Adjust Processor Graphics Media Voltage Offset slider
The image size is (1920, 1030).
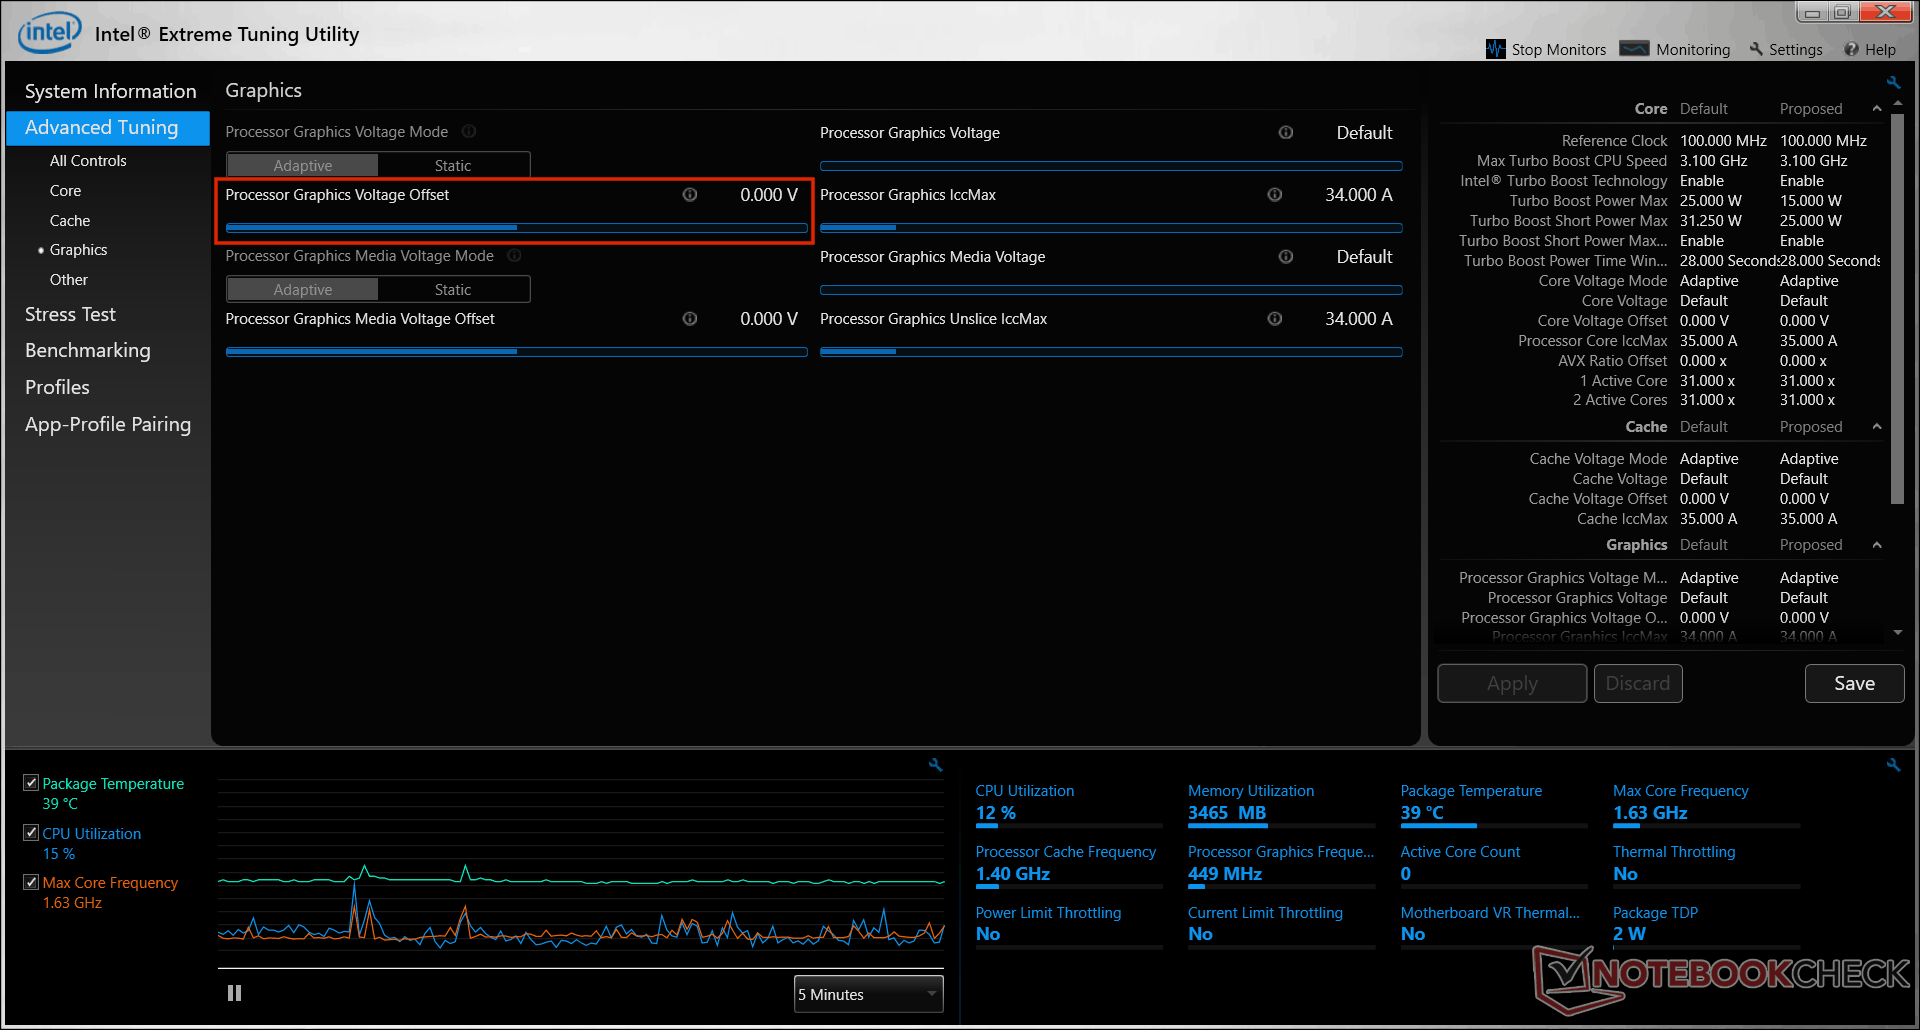tap(516, 352)
